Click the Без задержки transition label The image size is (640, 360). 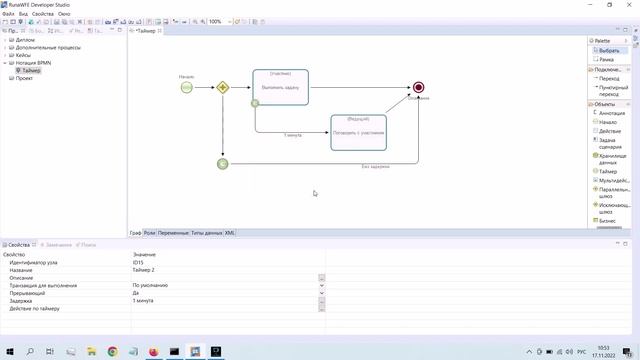(376, 167)
